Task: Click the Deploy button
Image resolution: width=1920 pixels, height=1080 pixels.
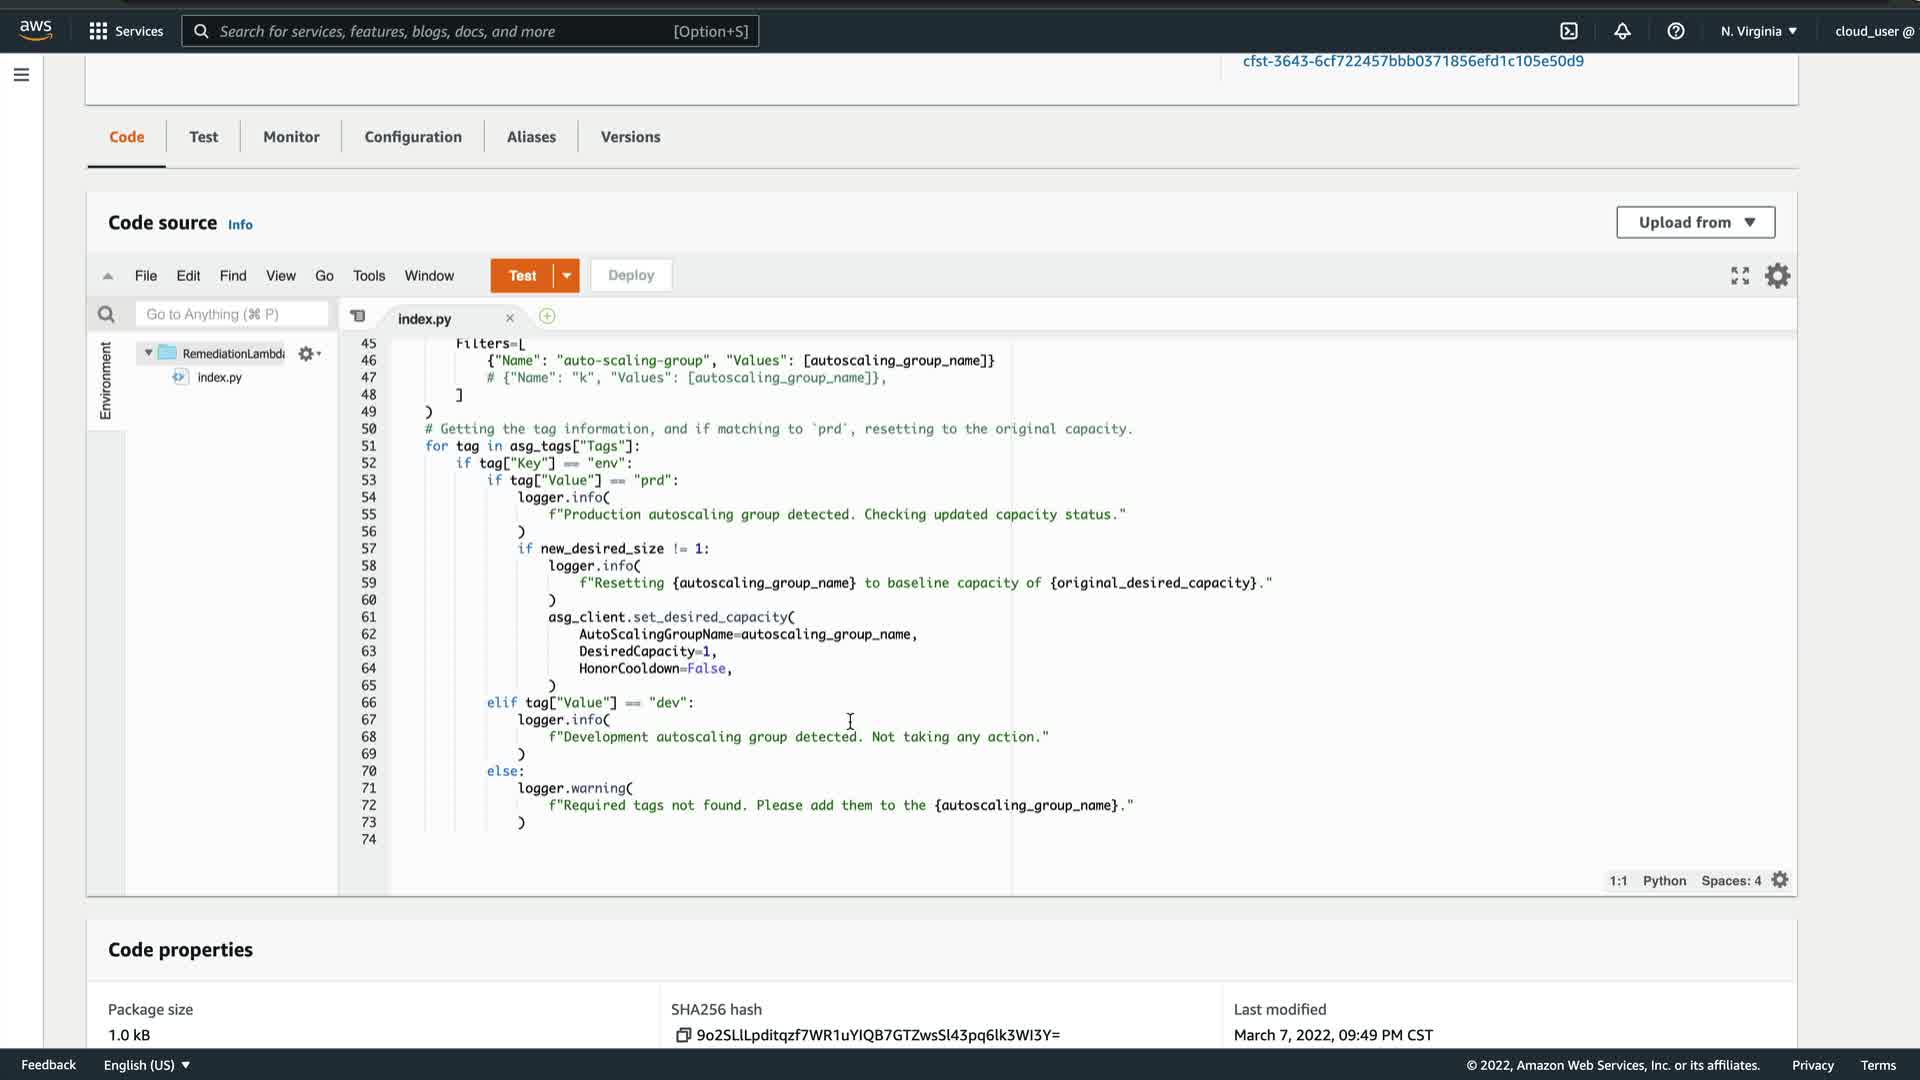Action: coord(631,276)
